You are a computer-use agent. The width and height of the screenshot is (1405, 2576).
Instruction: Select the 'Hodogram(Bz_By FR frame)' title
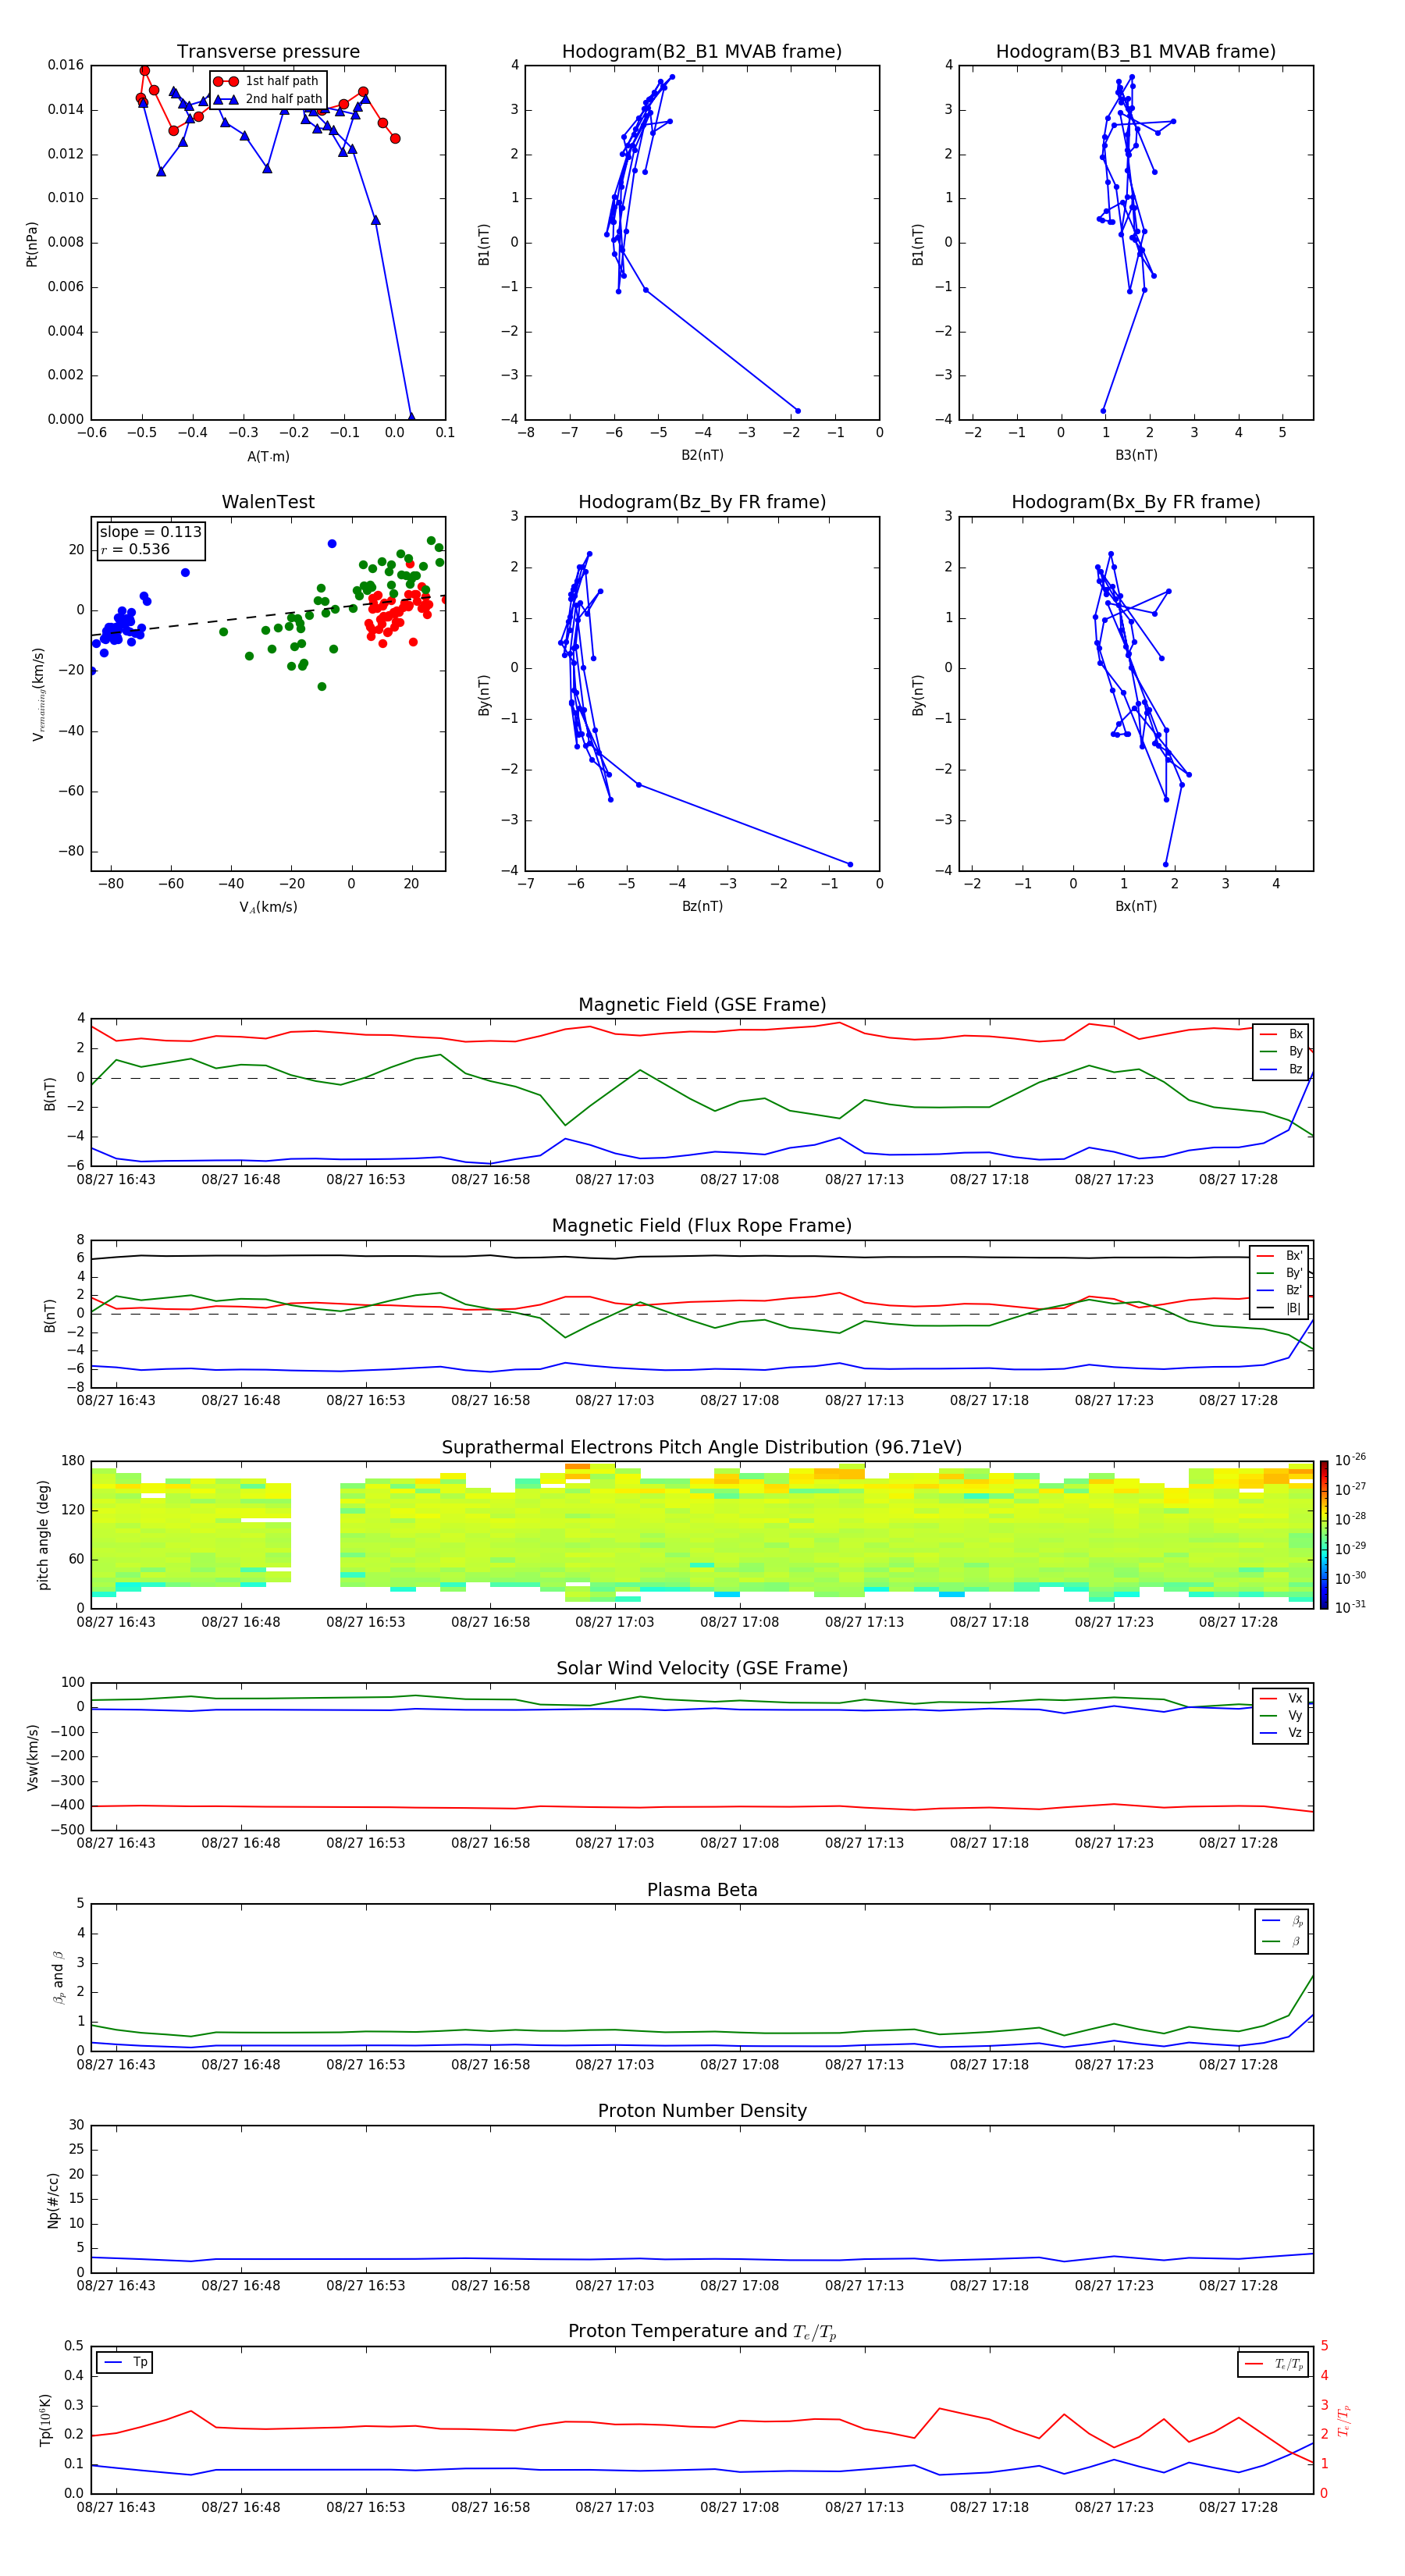point(702,502)
